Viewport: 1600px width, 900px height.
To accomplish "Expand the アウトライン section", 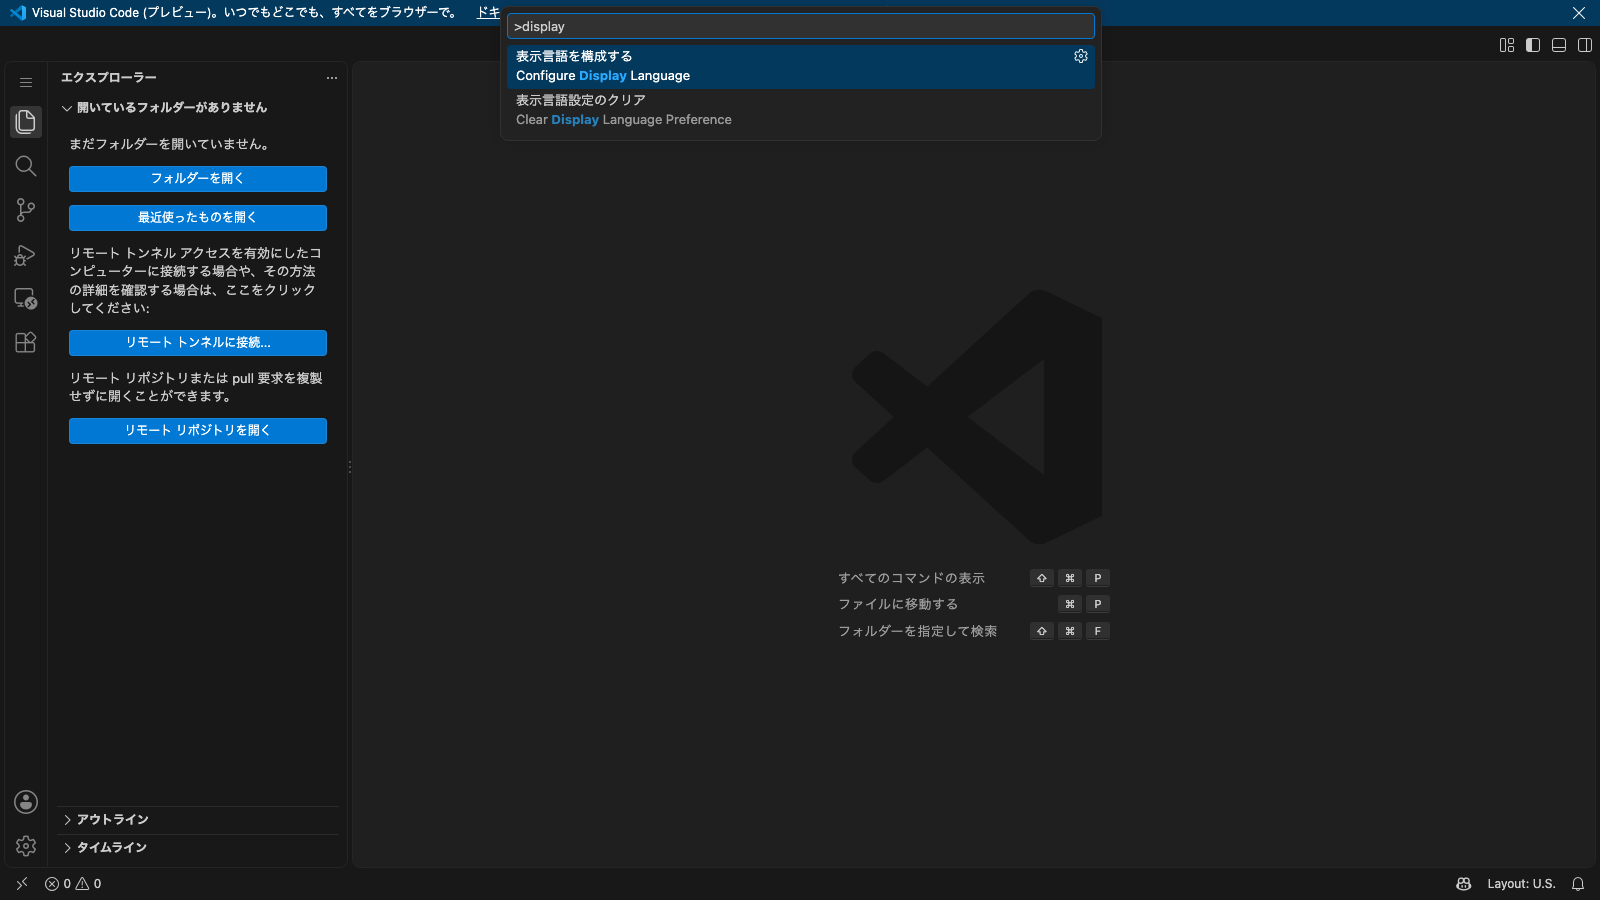I will [198, 820].
